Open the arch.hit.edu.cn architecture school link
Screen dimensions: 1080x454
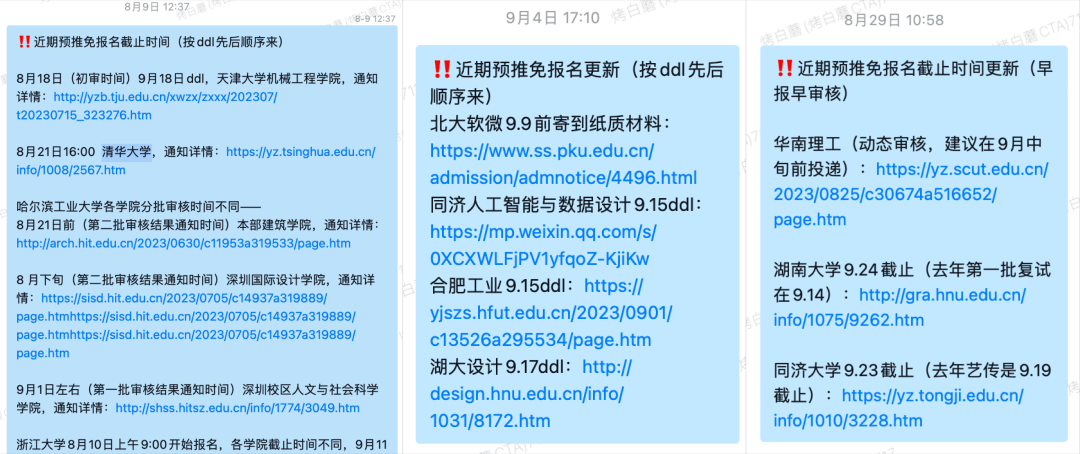(x=183, y=243)
